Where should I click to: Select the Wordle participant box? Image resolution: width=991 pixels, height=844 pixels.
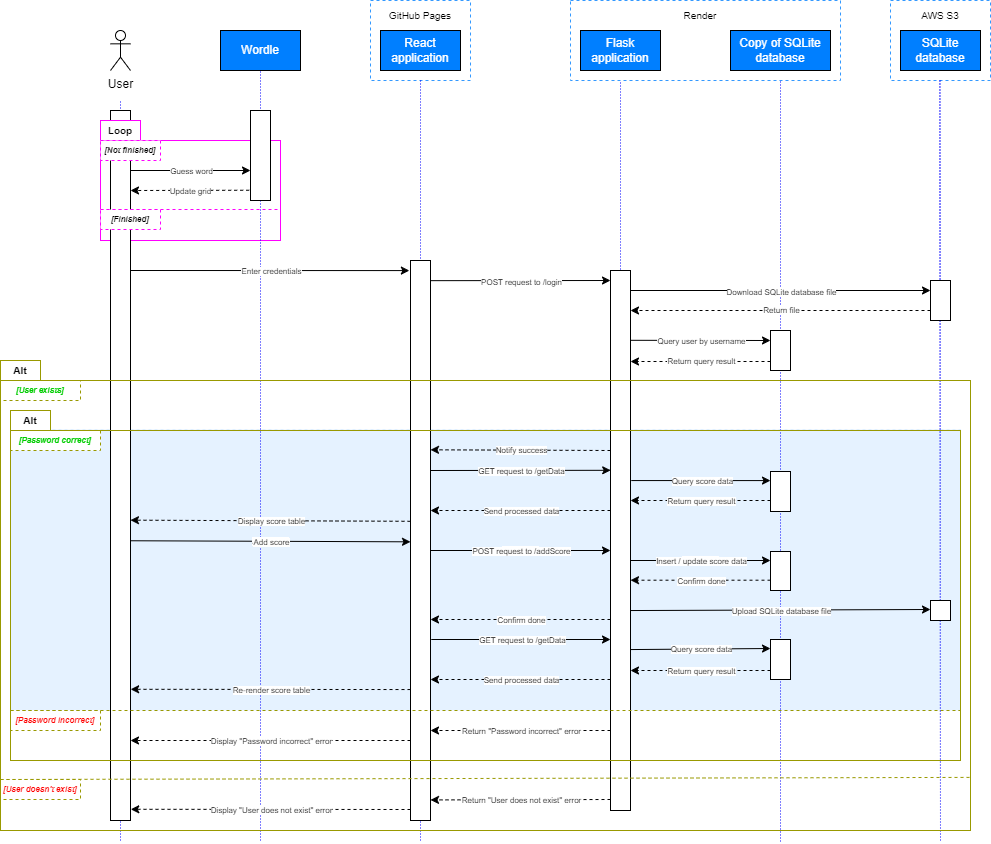point(260,50)
